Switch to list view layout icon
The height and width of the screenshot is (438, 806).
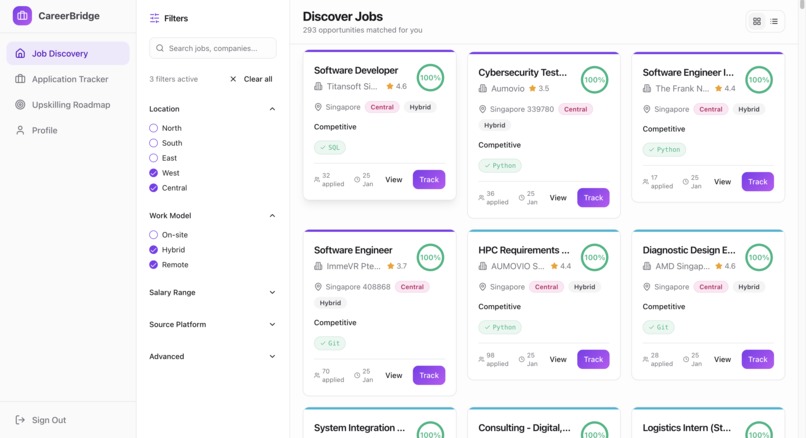774,22
